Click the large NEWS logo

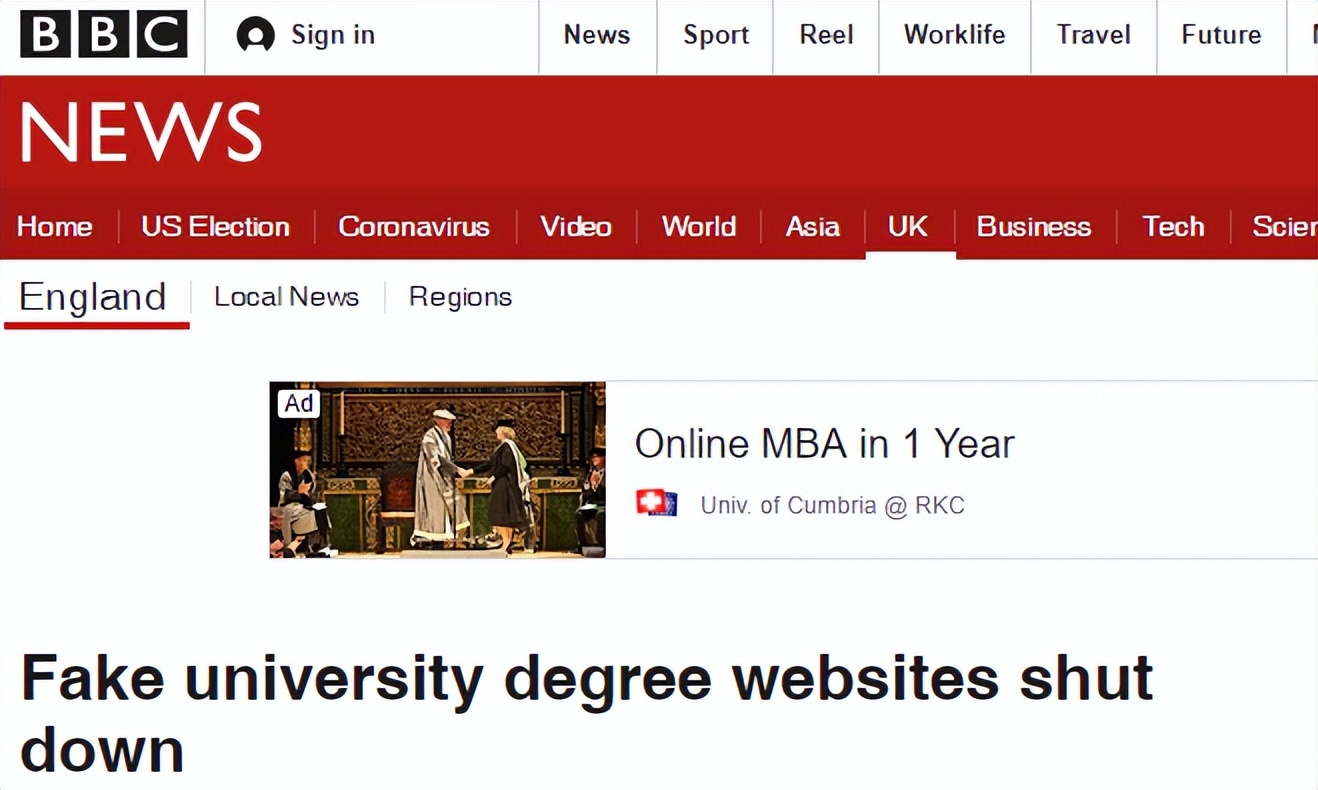[x=141, y=133]
